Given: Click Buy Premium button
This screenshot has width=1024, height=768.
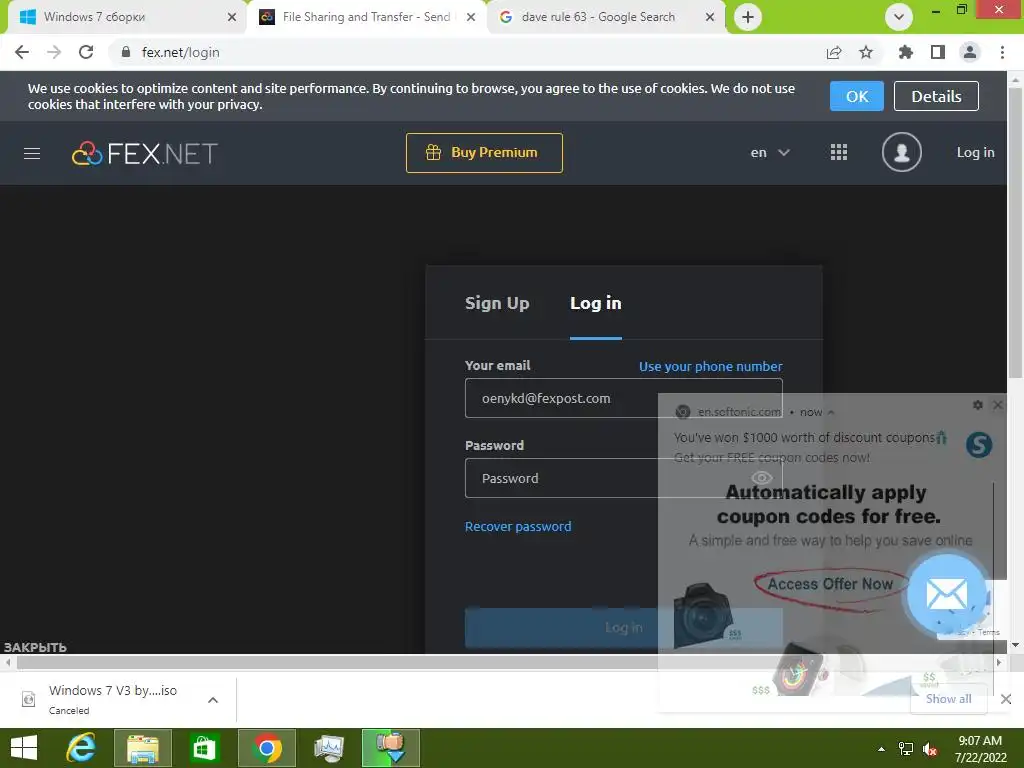Looking at the screenshot, I should pyautogui.click(x=484, y=153).
